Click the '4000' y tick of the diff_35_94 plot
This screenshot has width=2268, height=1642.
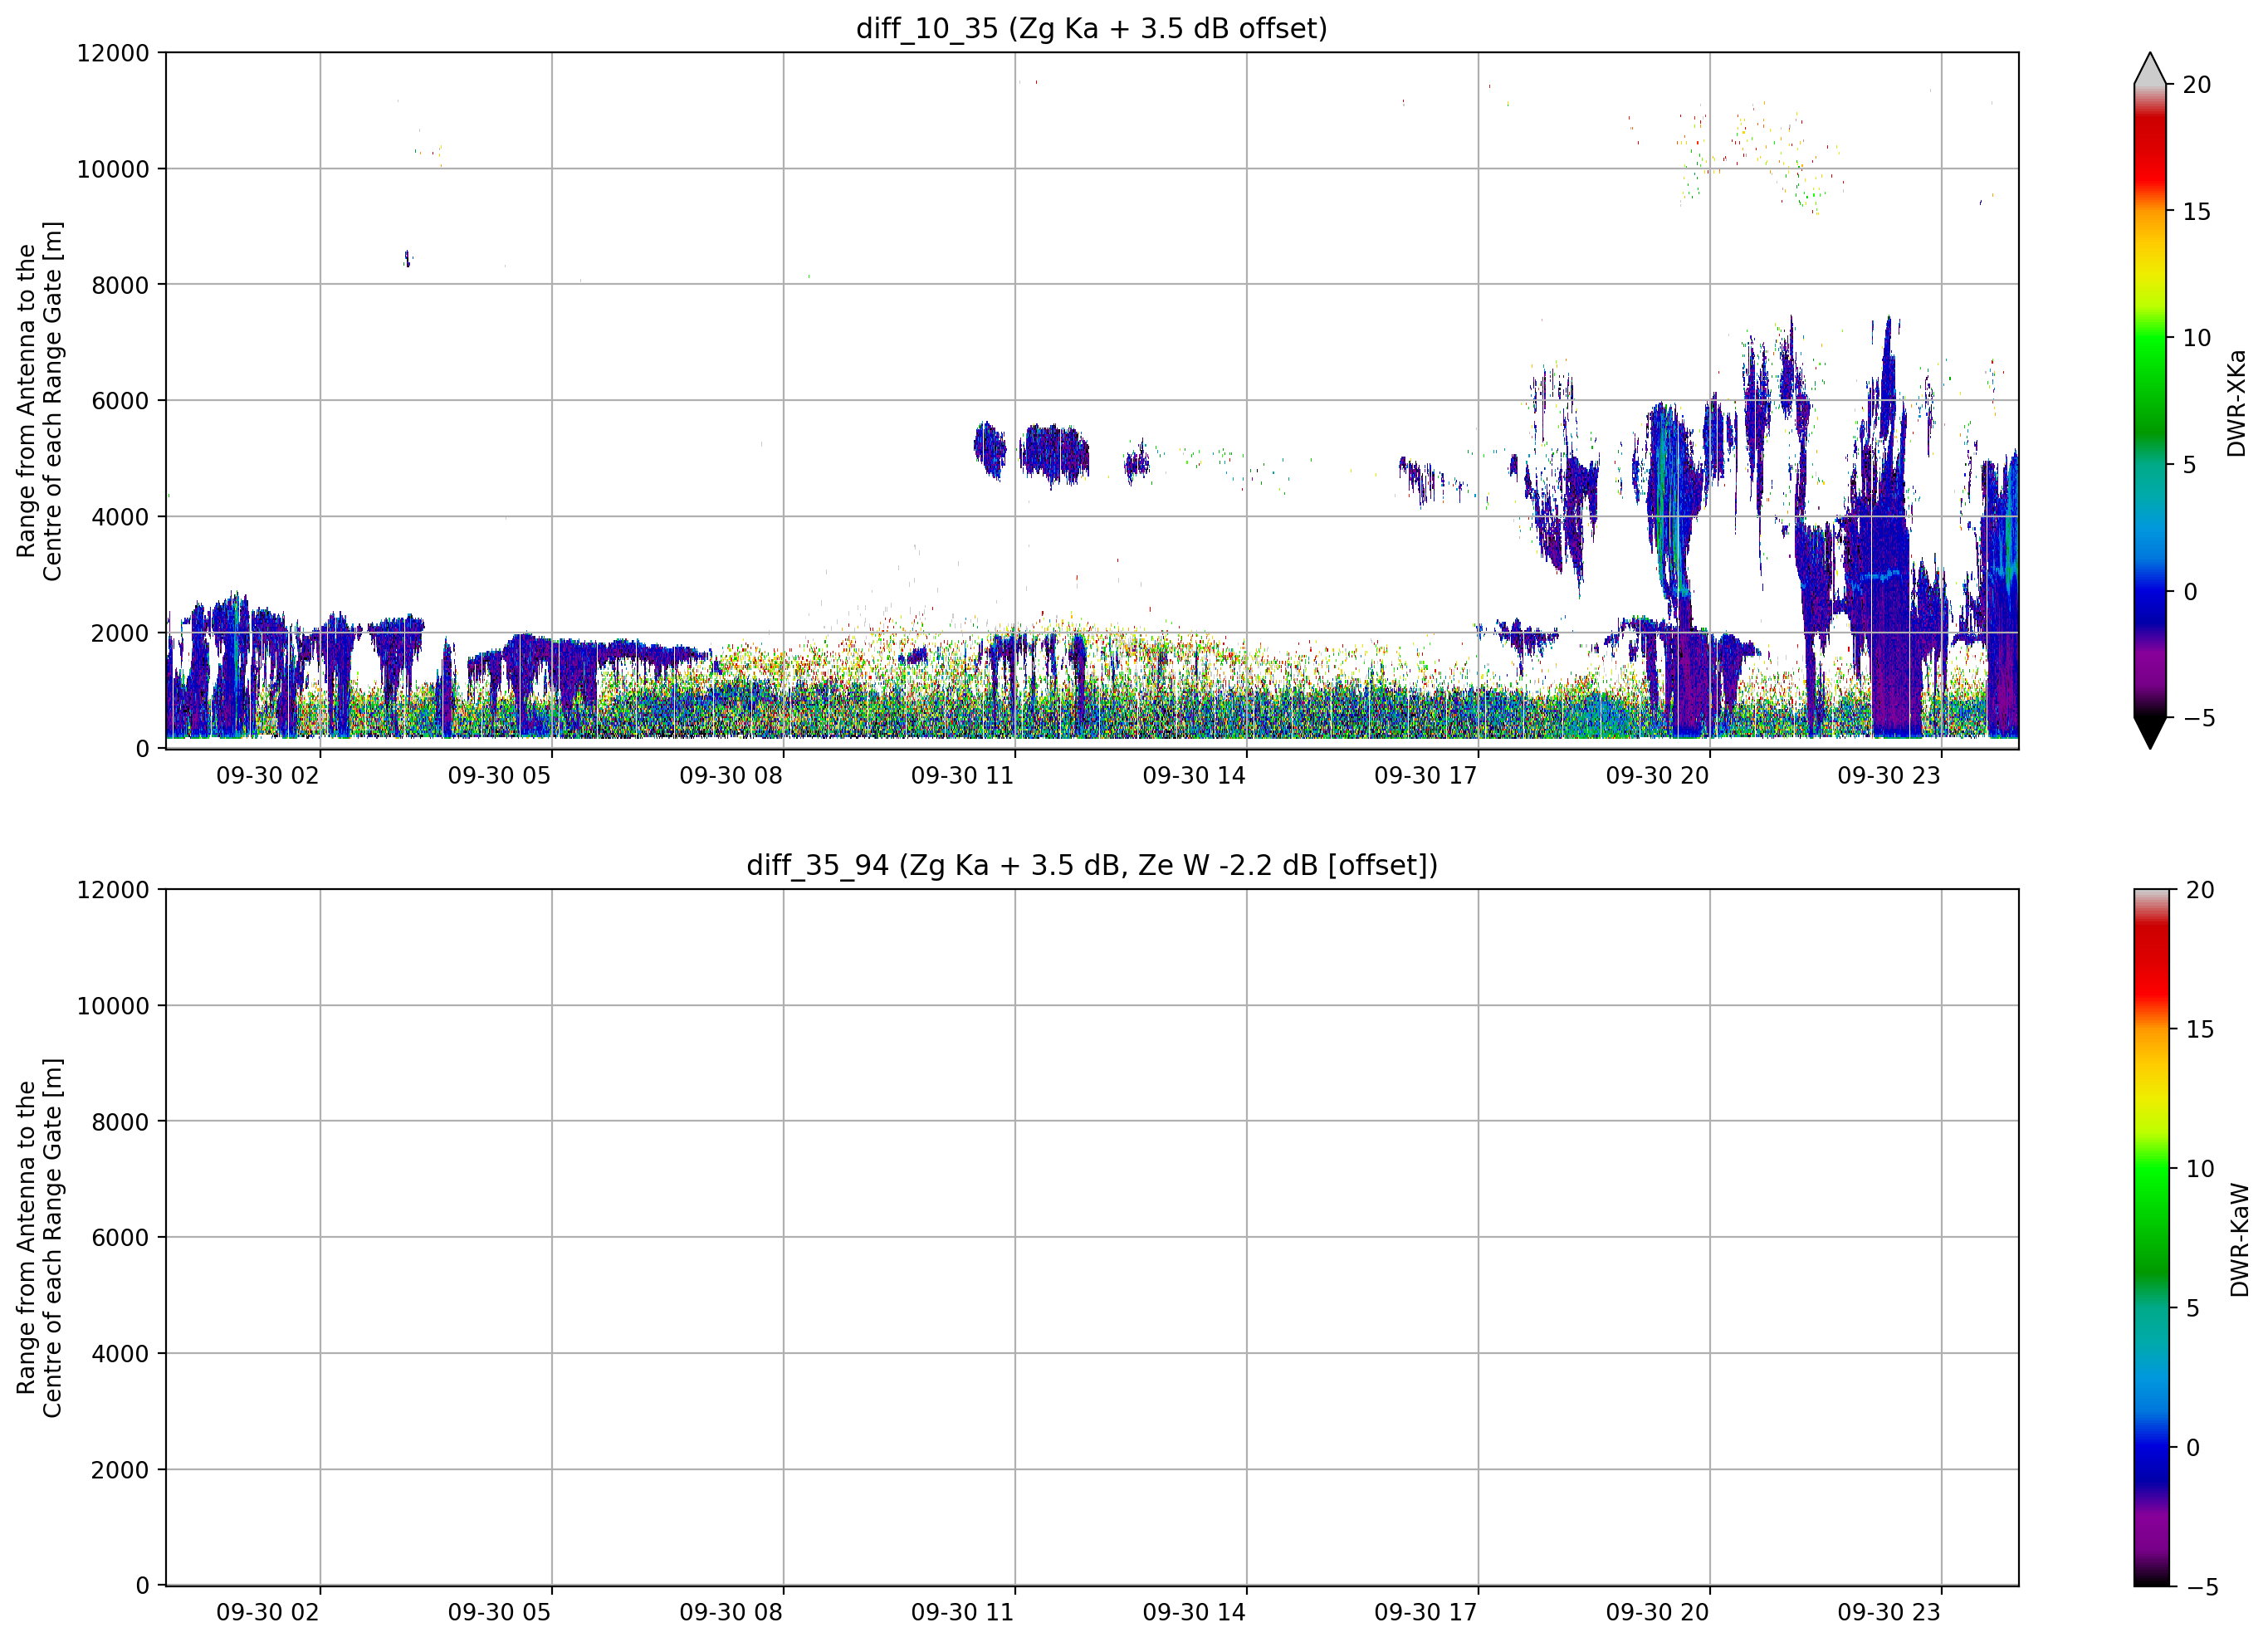pyautogui.click(x=120, y=1354)
